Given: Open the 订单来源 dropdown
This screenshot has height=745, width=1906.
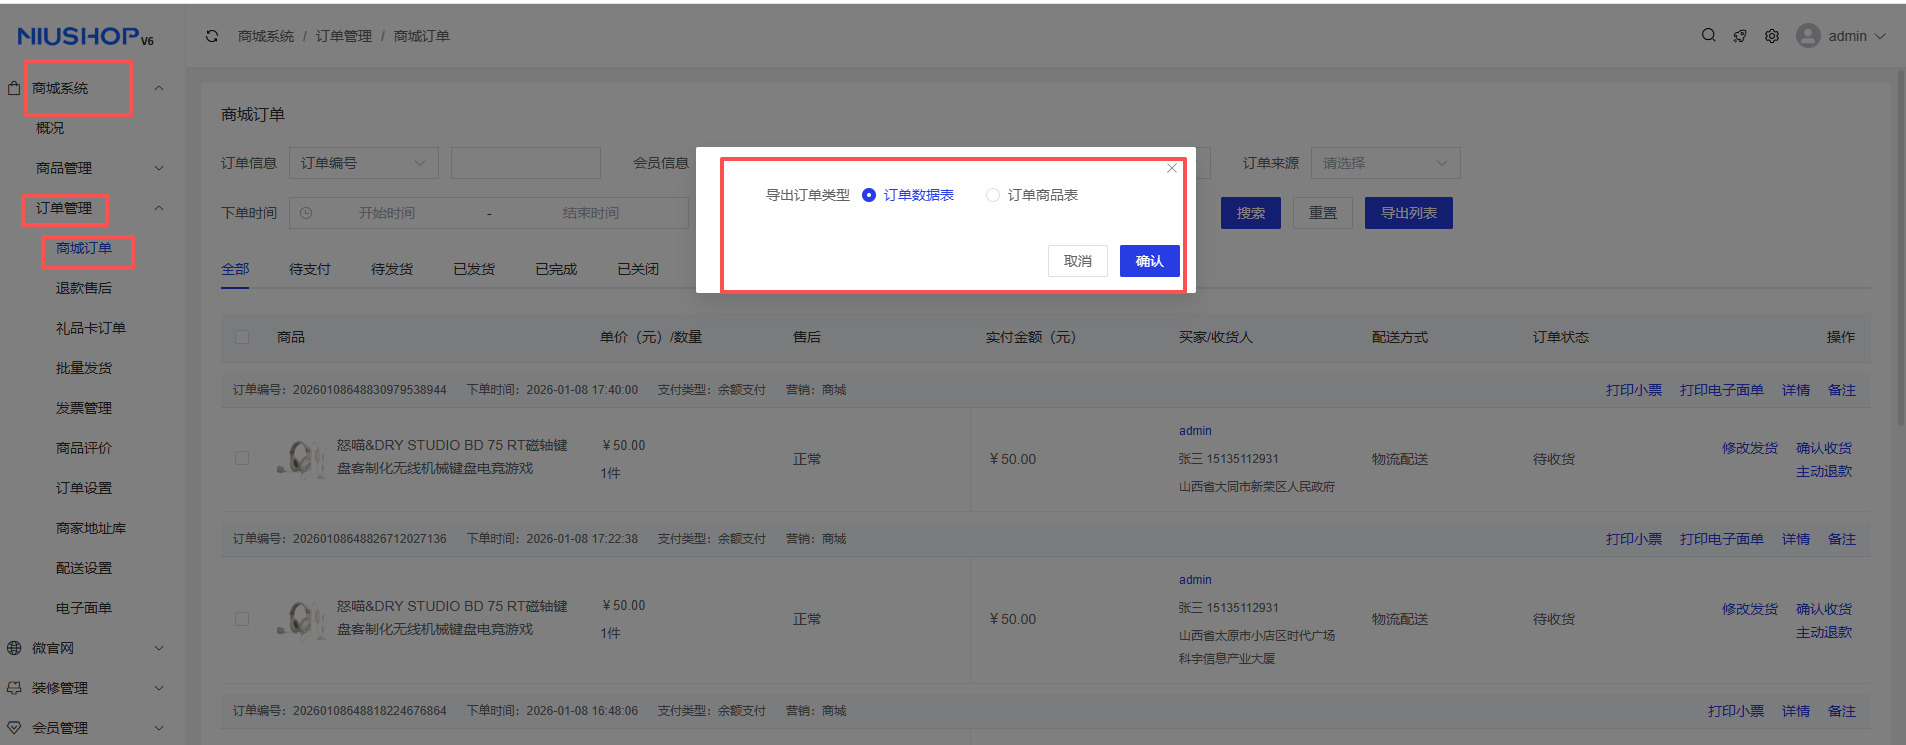Looking at the screenshot, I should 1385,163.
